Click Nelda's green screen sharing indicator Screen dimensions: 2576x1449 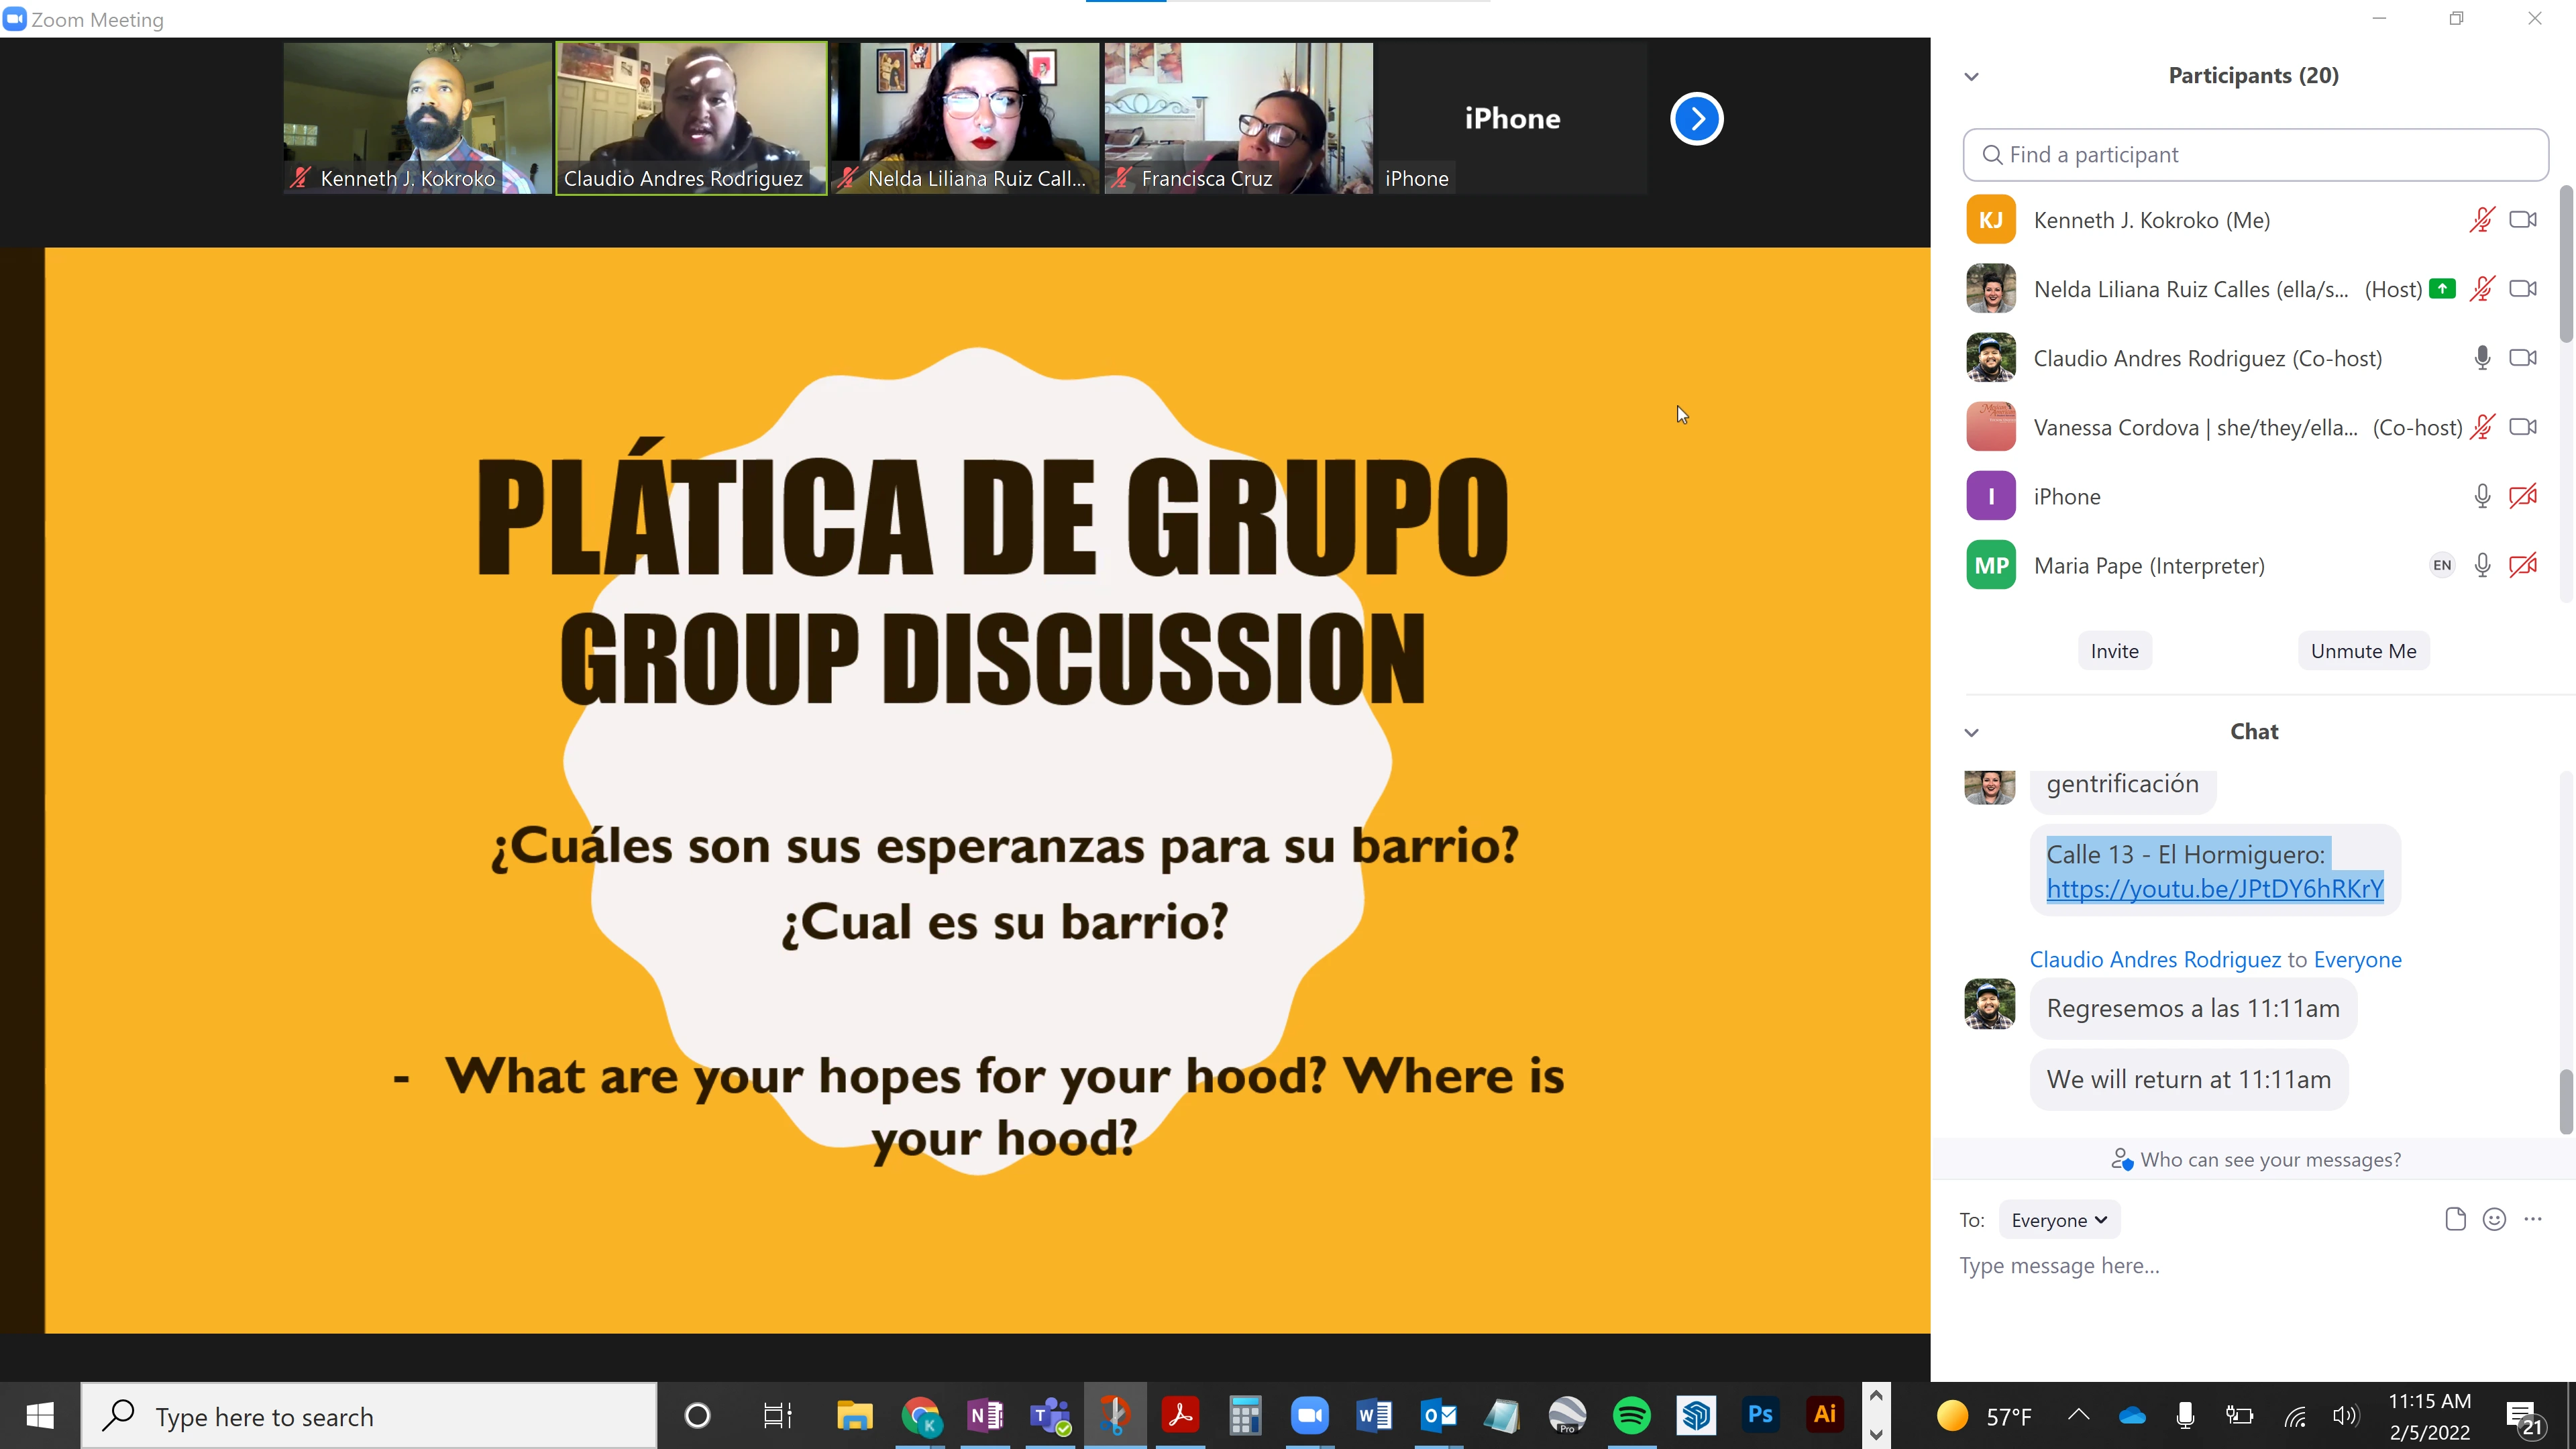point(2442,289)
